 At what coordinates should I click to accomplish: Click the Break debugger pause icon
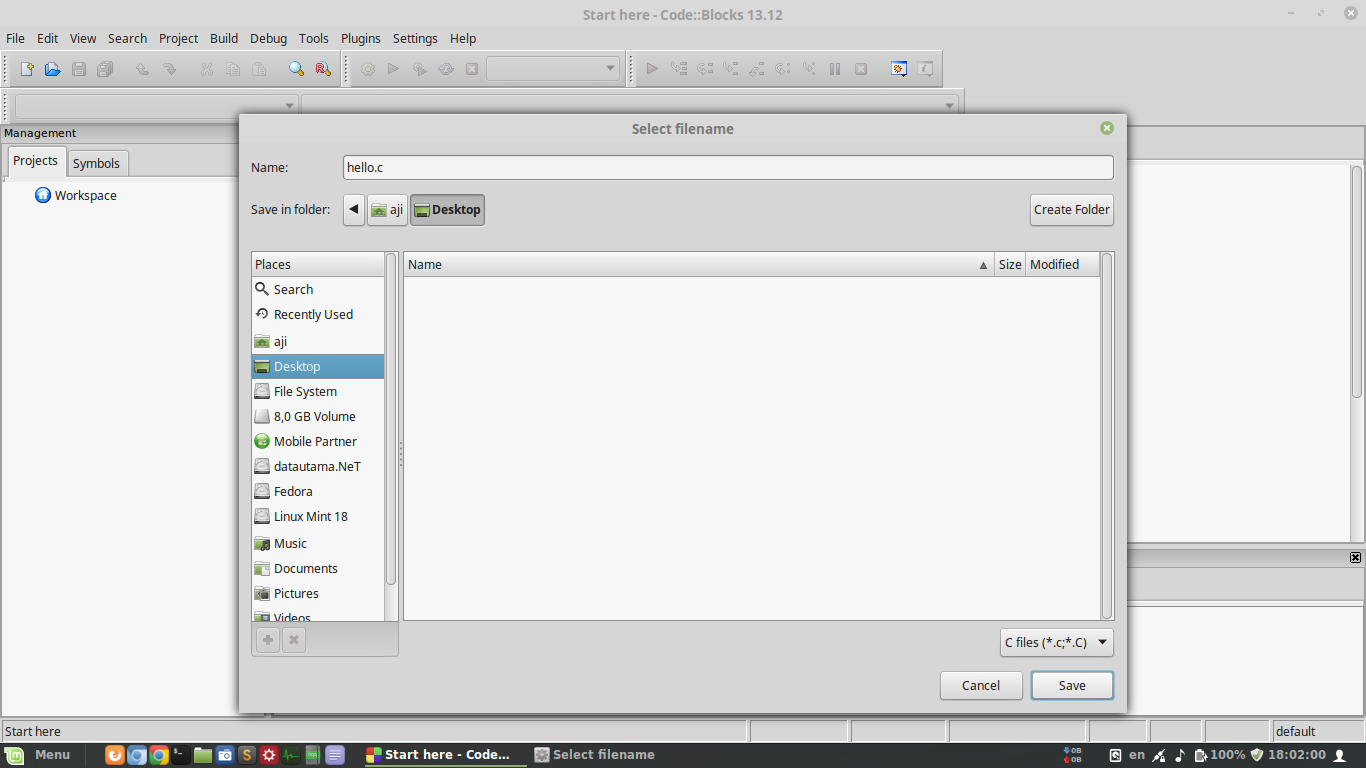point(835,69)
